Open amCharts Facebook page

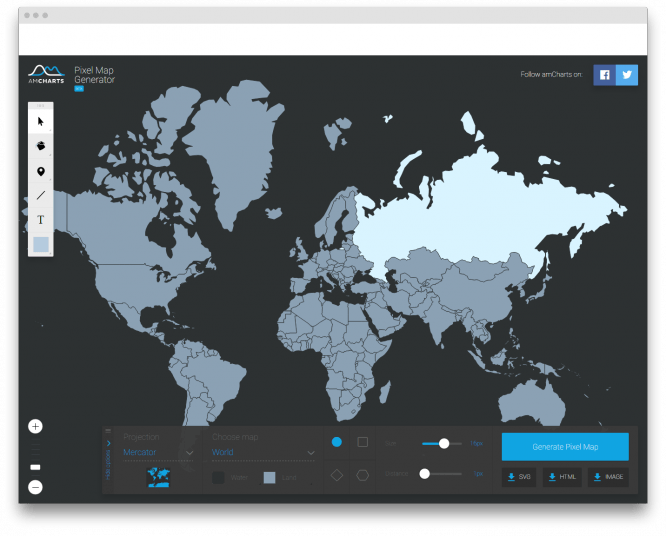click(604, 75)
